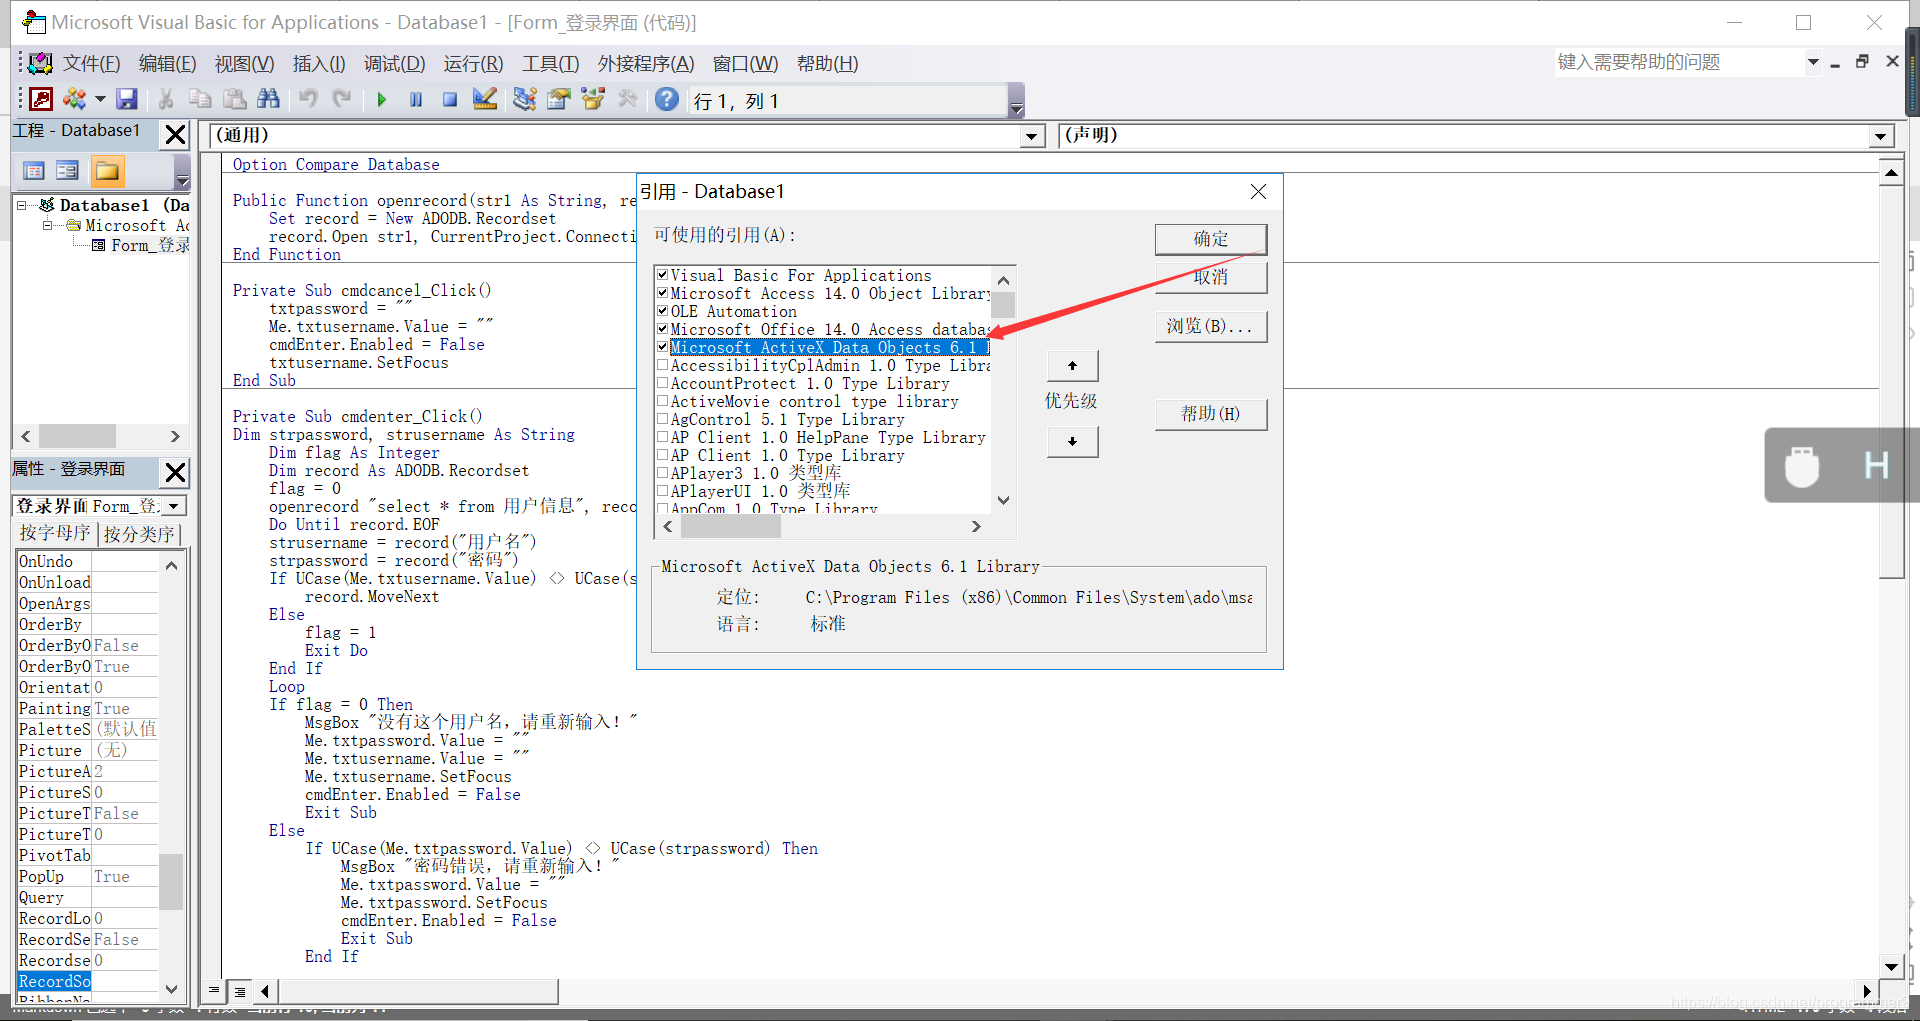Open the (通用) object dropdown
The height and width of the screenshot is (1021, 1920).
click(x=1033, y=136)
